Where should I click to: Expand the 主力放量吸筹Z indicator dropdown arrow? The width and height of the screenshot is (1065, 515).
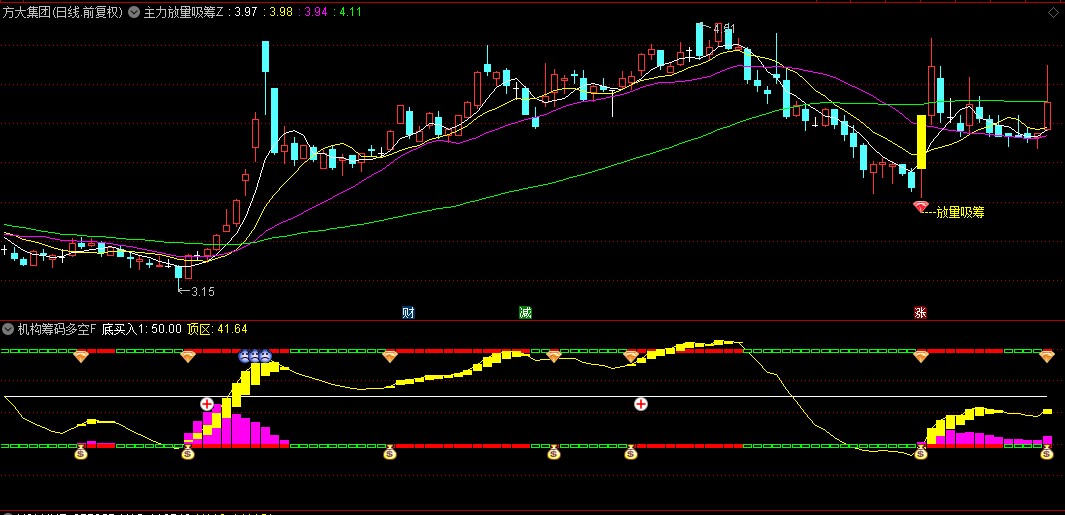point(133,12)
